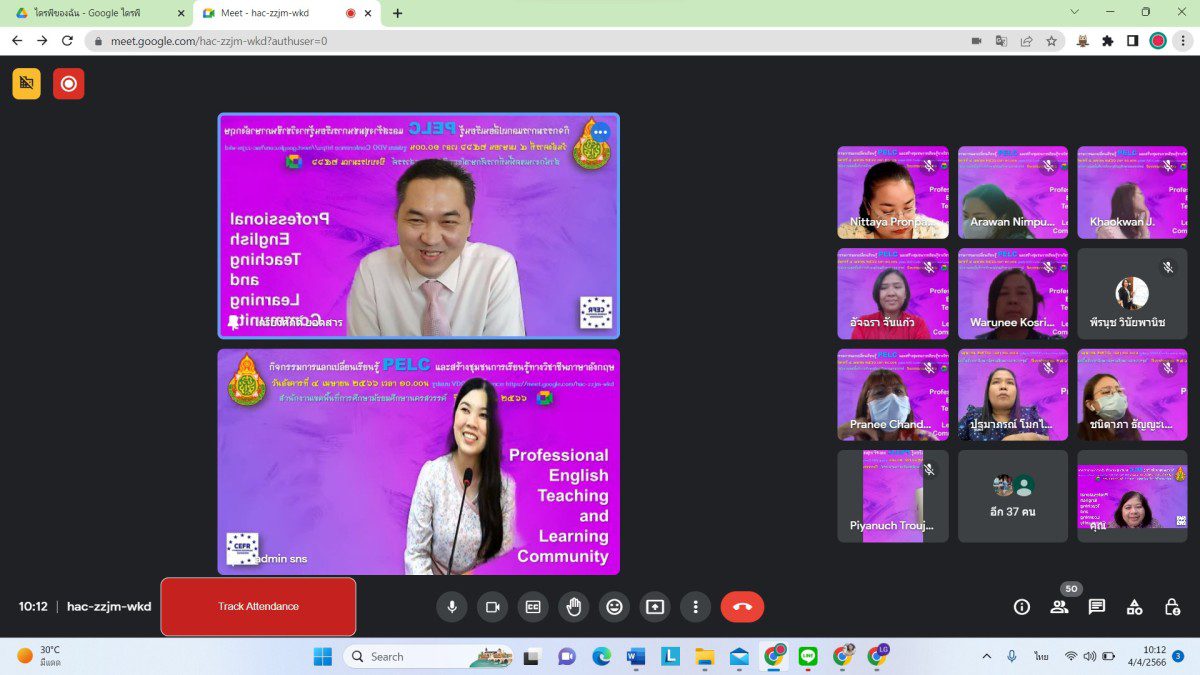Image resolution: width=1200 pixels, height=675 pixels.
Task: Select Arawan Nimpu participant tile
Action: click(x=1013, y=192)
